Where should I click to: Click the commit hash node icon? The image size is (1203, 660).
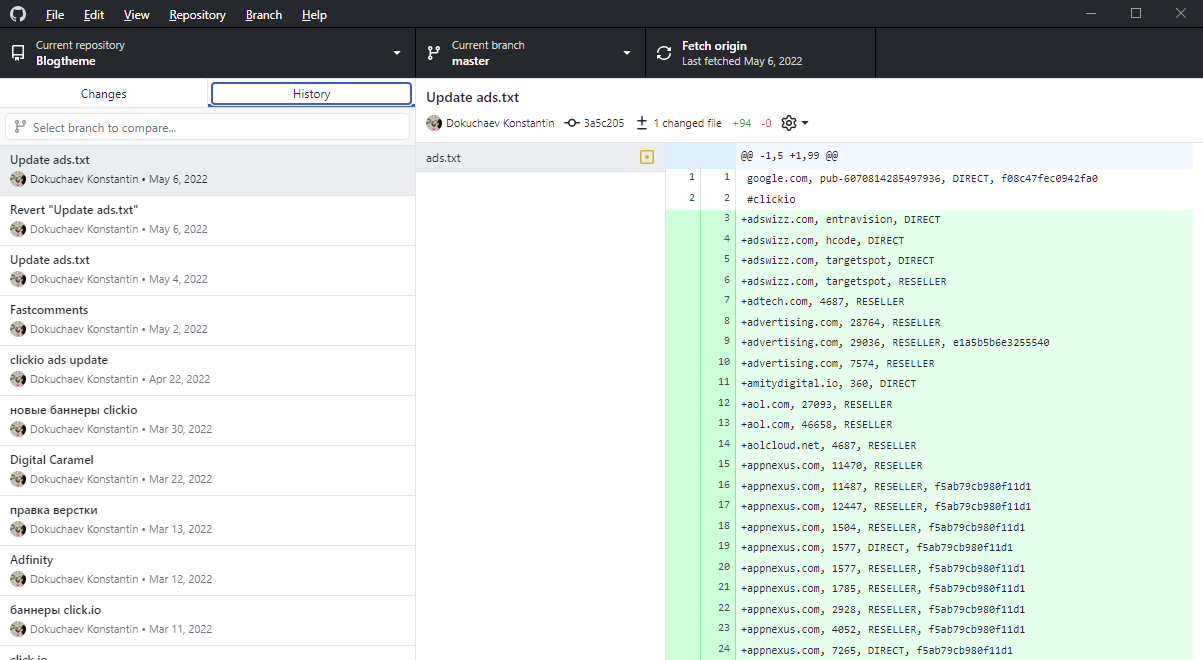click(572, 123)
